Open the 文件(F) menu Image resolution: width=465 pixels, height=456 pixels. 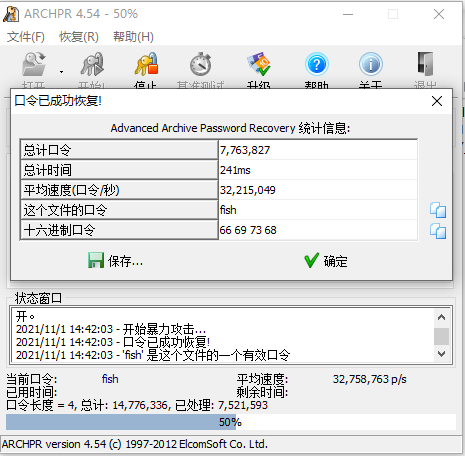tap(26, 37)
